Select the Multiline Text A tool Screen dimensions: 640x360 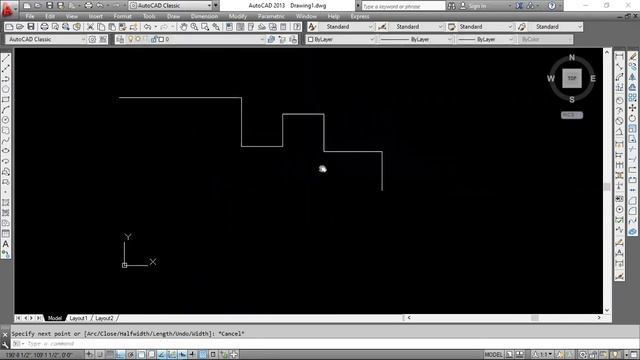pyautogui.click(x=6, y=244)
